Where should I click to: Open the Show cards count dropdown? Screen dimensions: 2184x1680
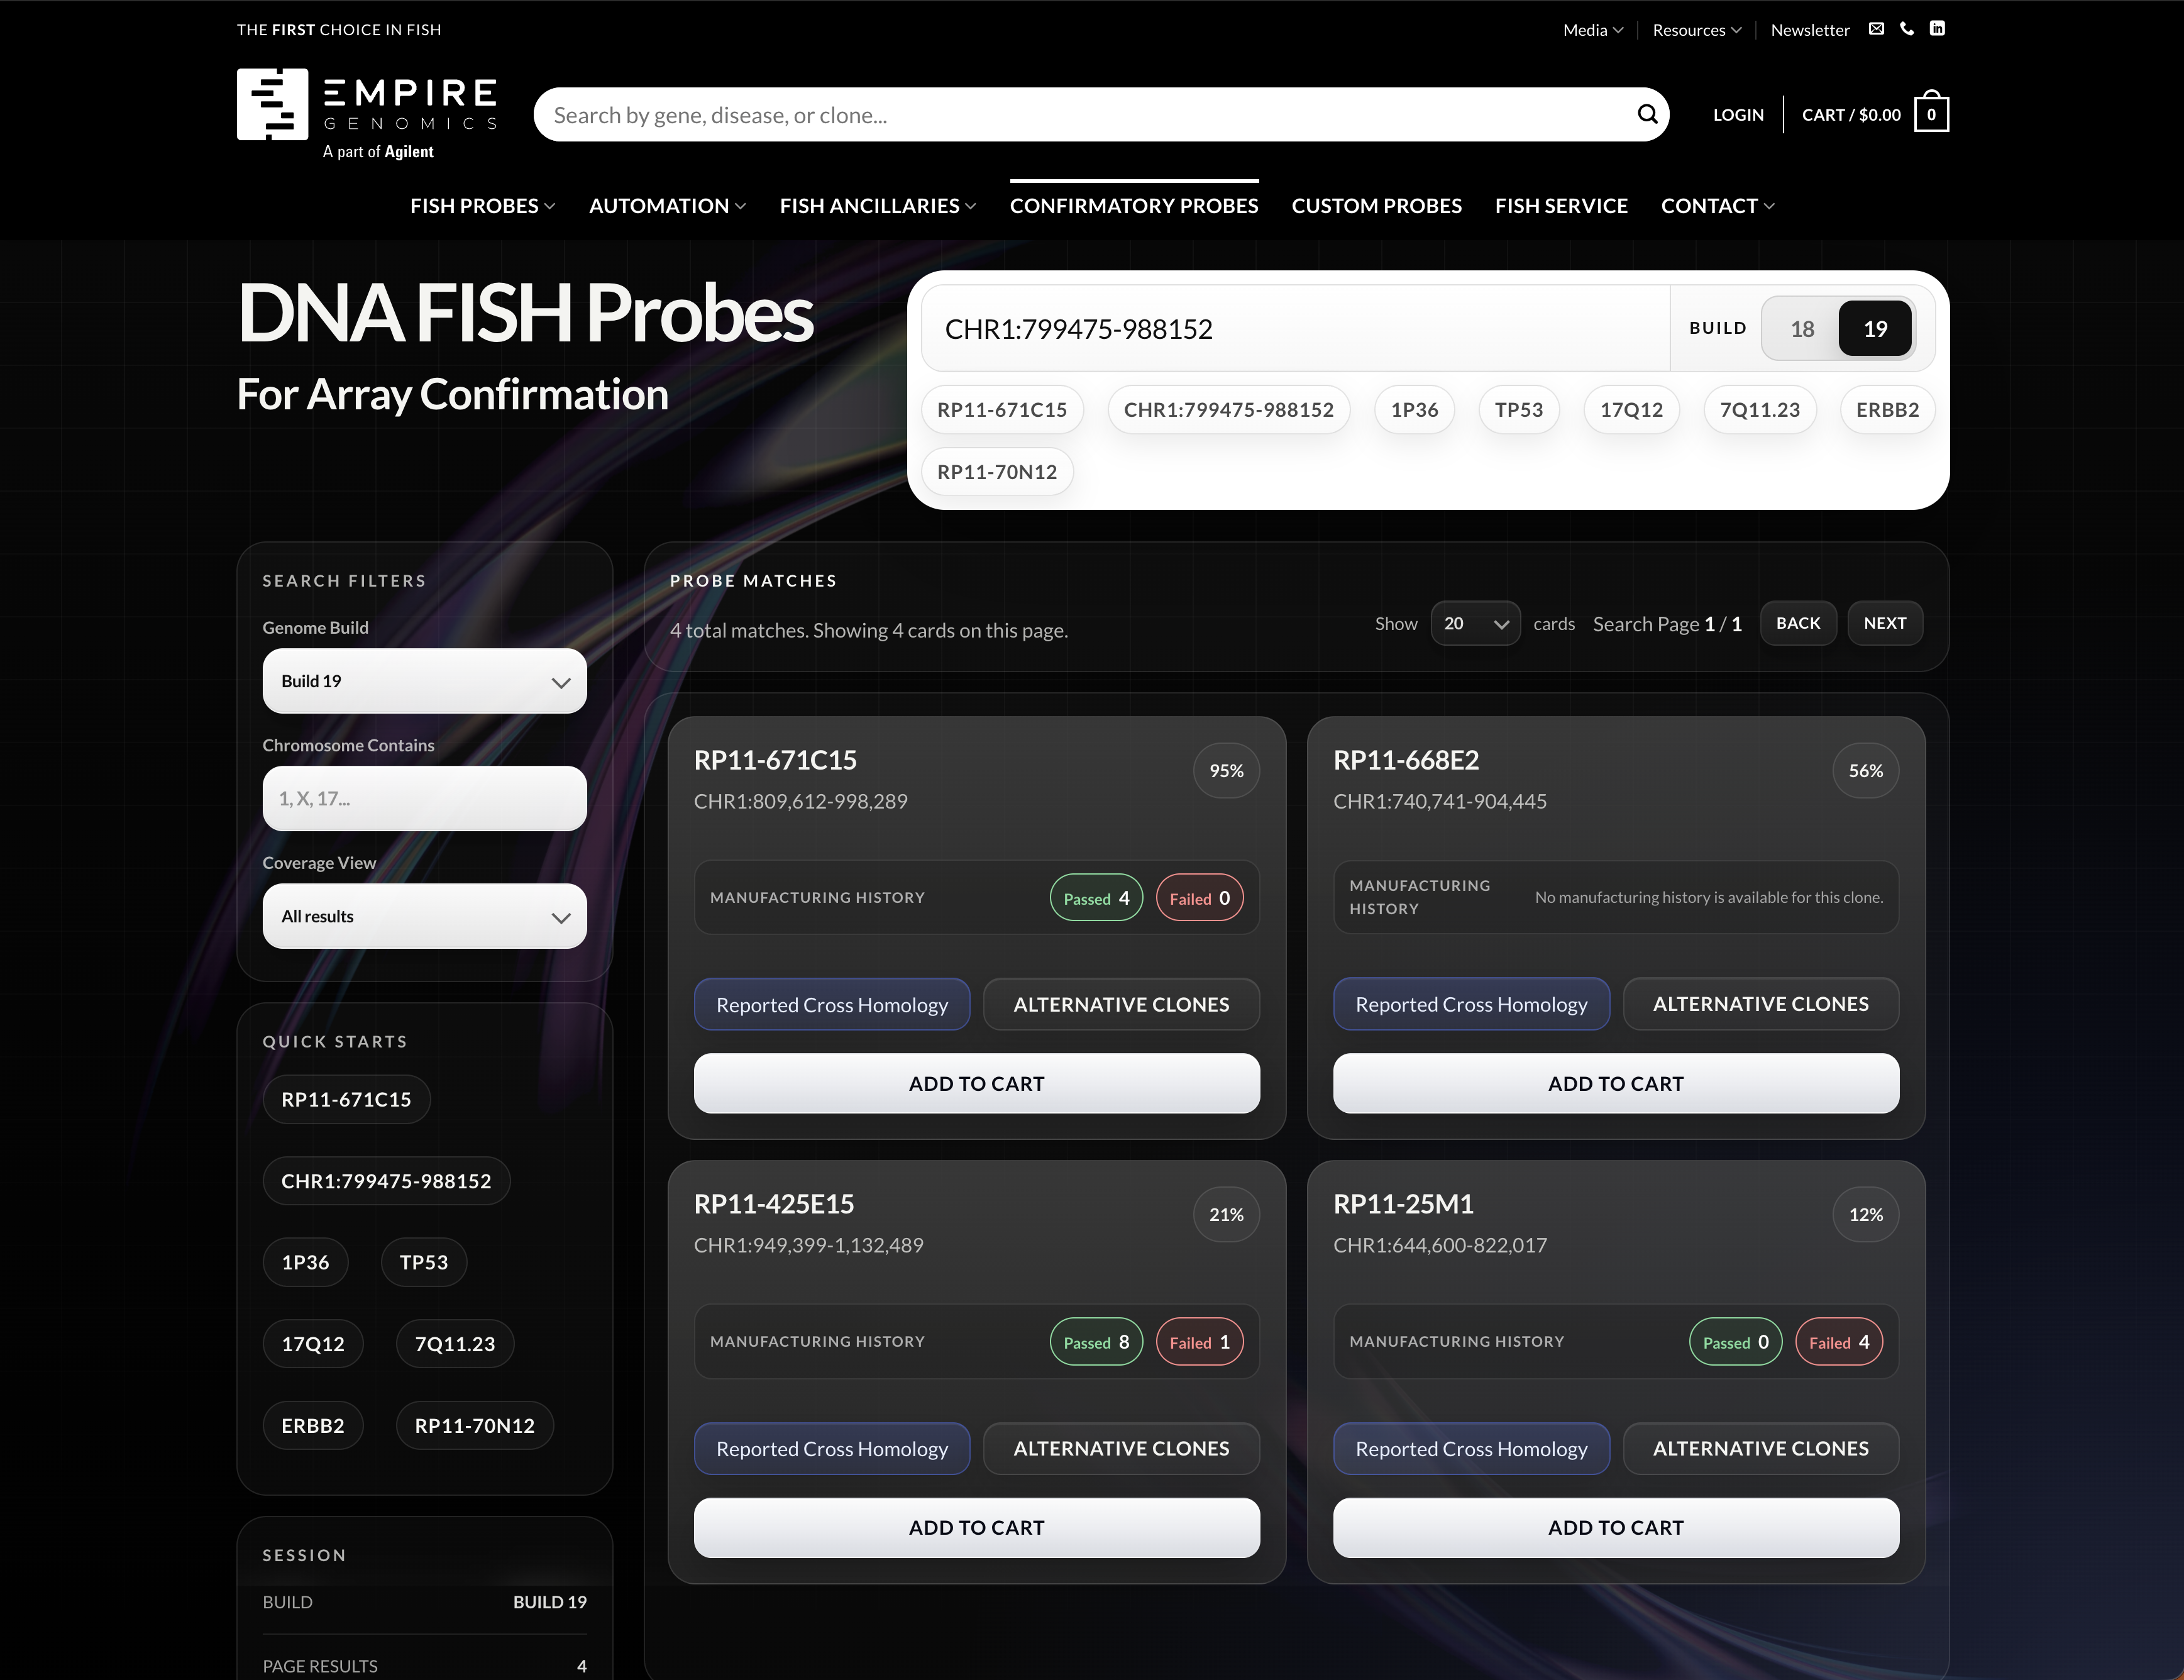tap(1475, 623)
